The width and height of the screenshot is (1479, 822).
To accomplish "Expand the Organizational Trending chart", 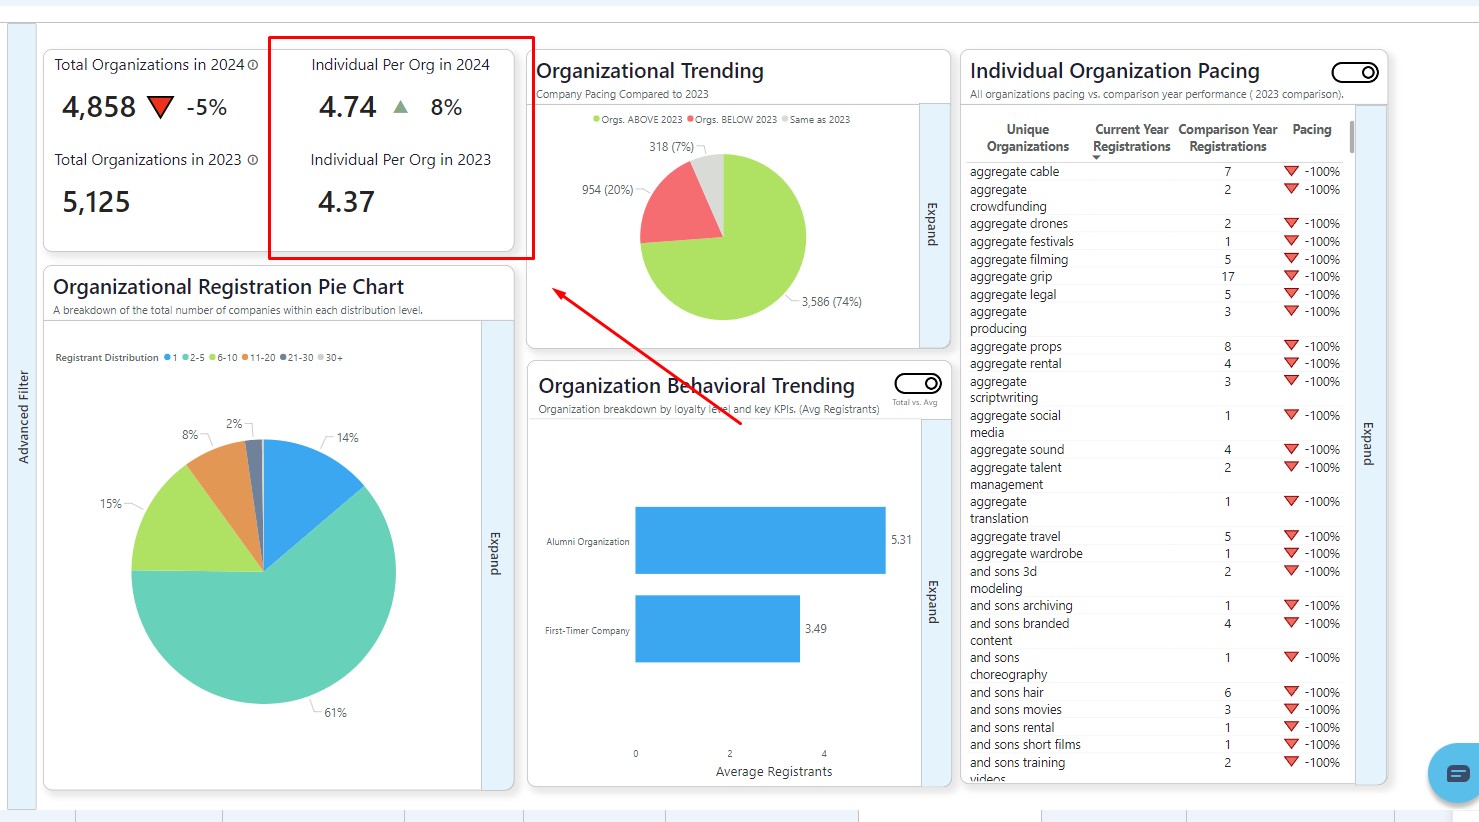I will (933, 225).
